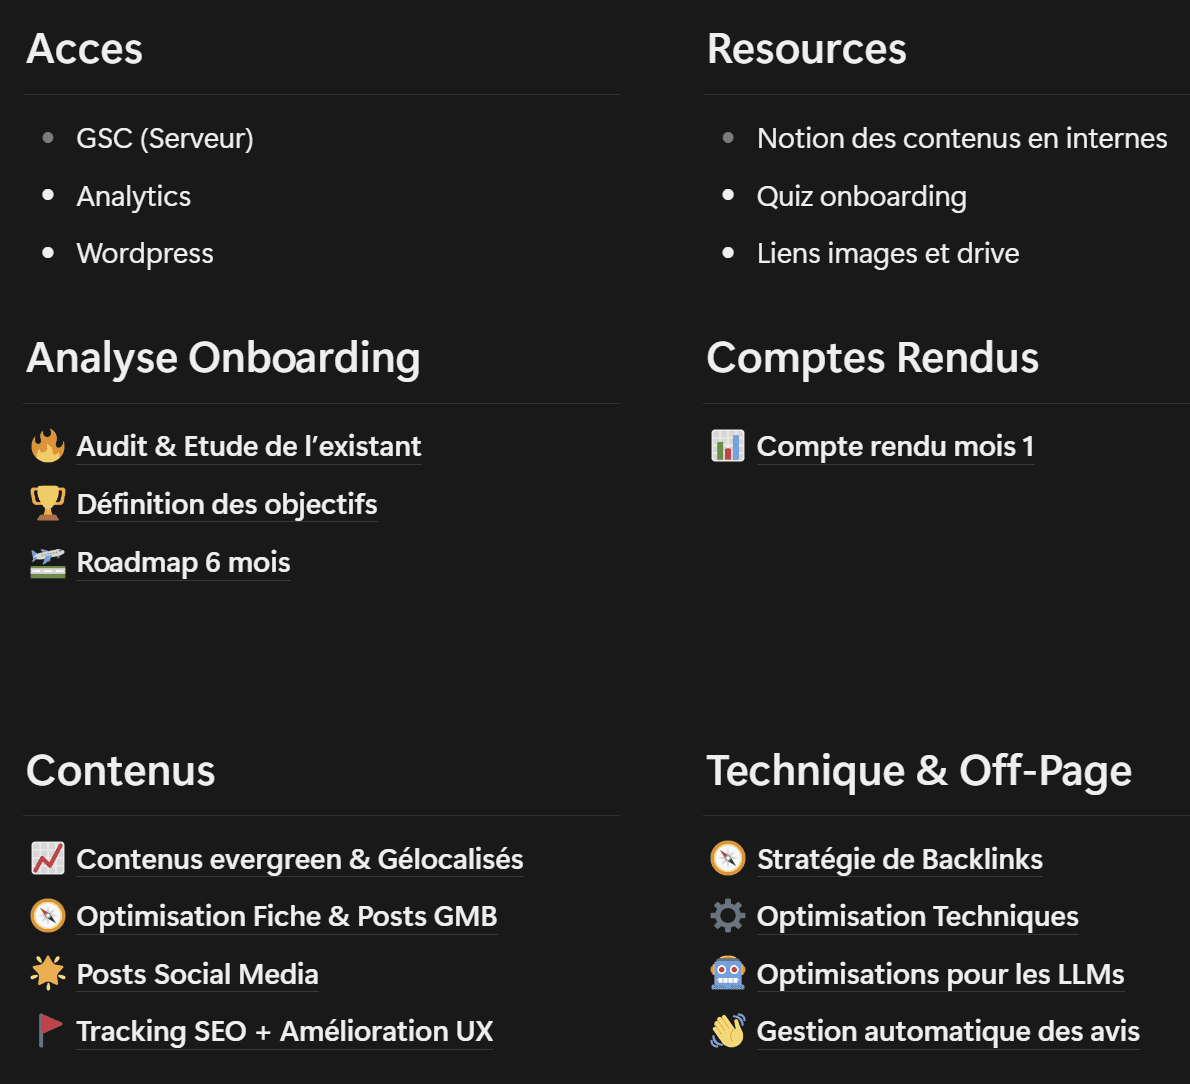
Task: Click the robot icon for LLM optimisations
Action: [727, 974]
